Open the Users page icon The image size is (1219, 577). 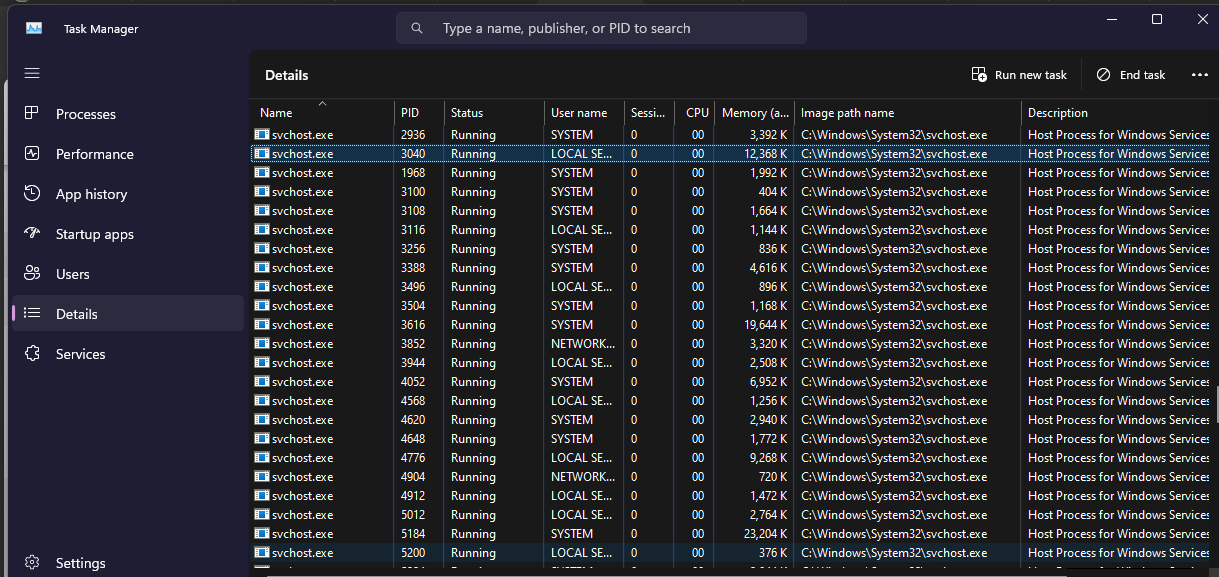click(32, 274)
